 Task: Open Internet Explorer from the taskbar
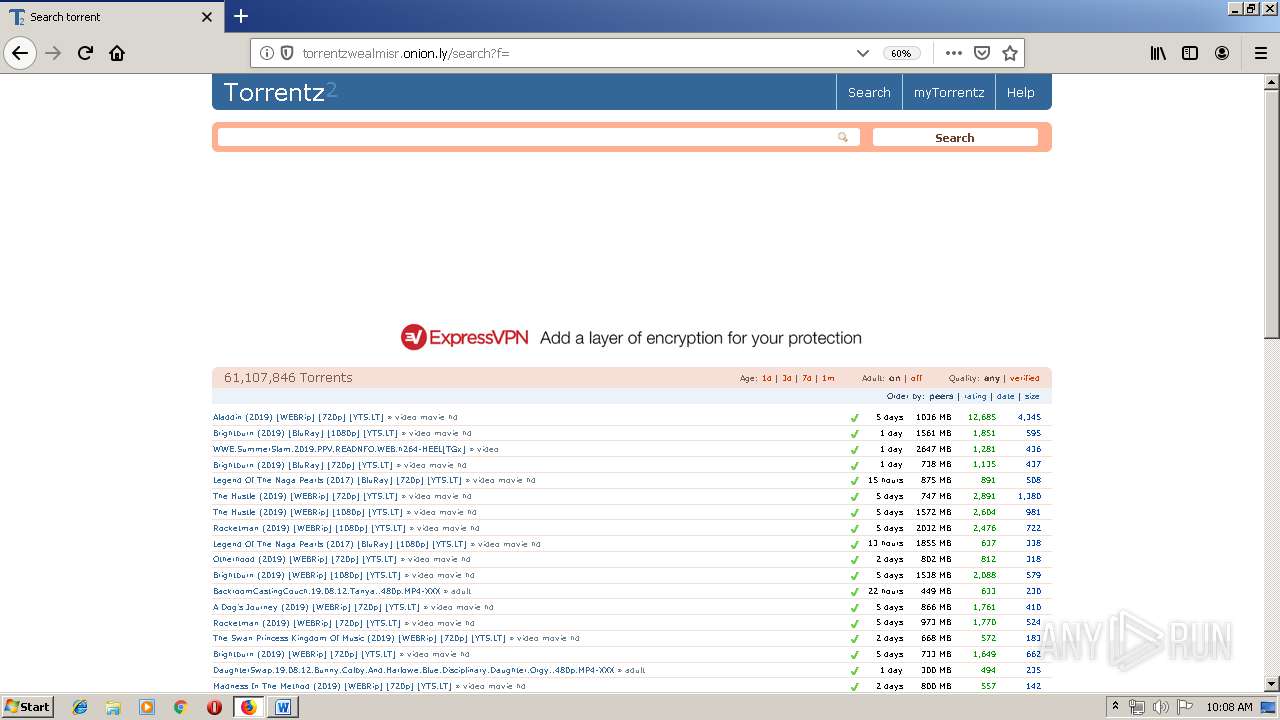click(x=80, y=707)
